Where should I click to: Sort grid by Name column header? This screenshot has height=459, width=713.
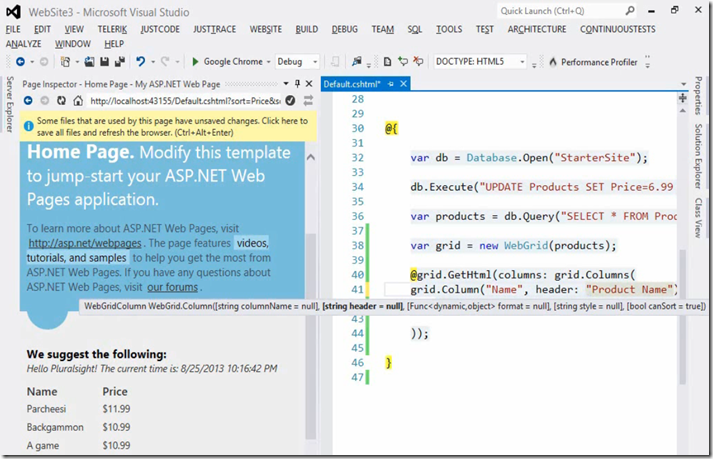coord(42,392)
